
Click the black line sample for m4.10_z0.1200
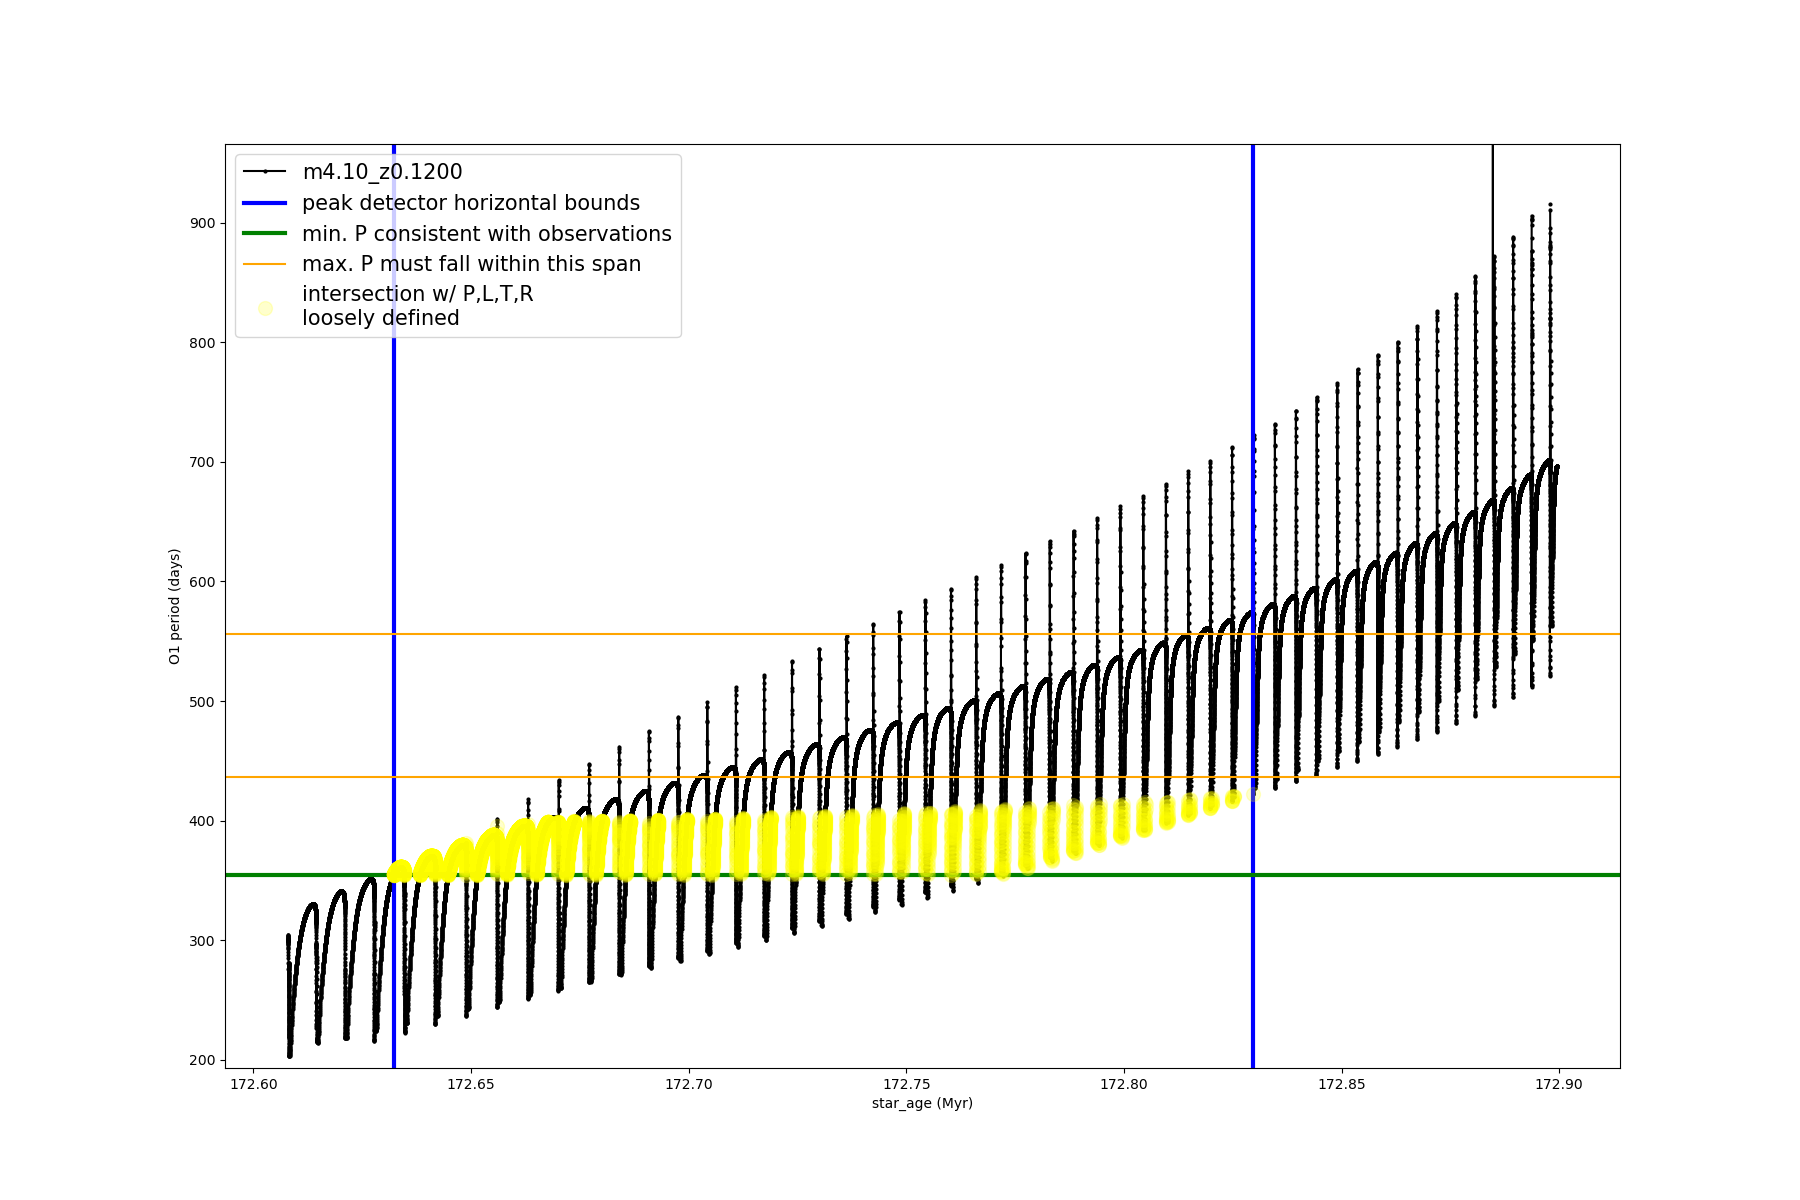coord(265,172)
